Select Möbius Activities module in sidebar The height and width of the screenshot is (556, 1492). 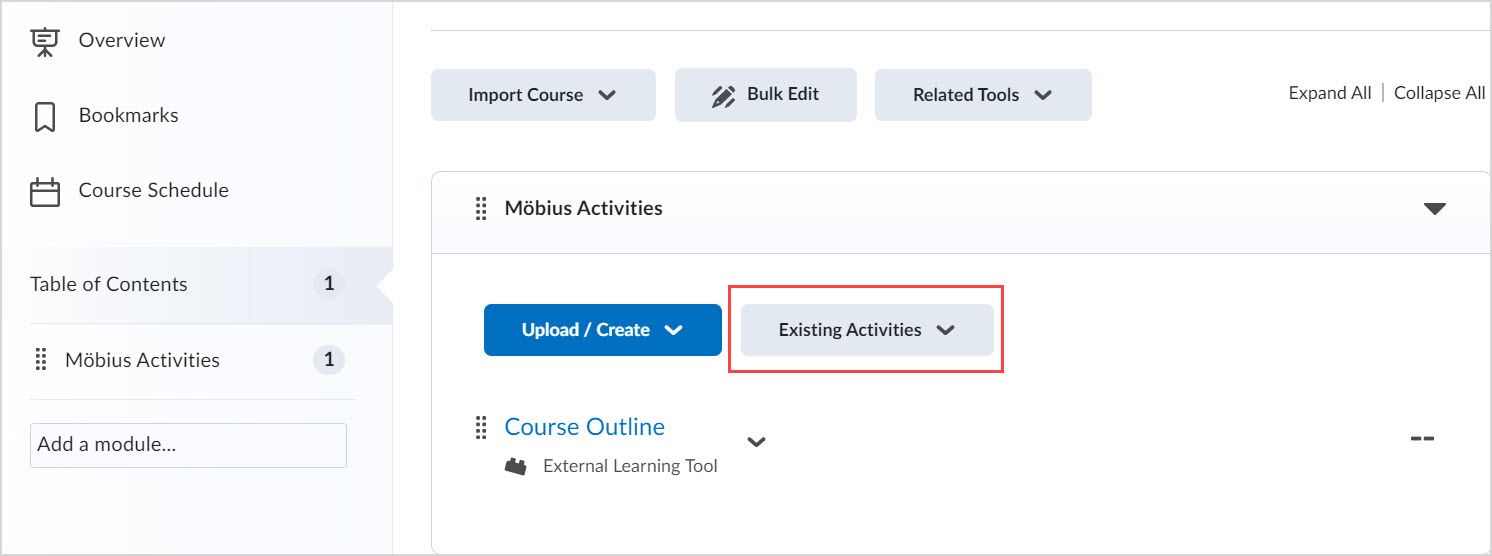click(142, 360)
